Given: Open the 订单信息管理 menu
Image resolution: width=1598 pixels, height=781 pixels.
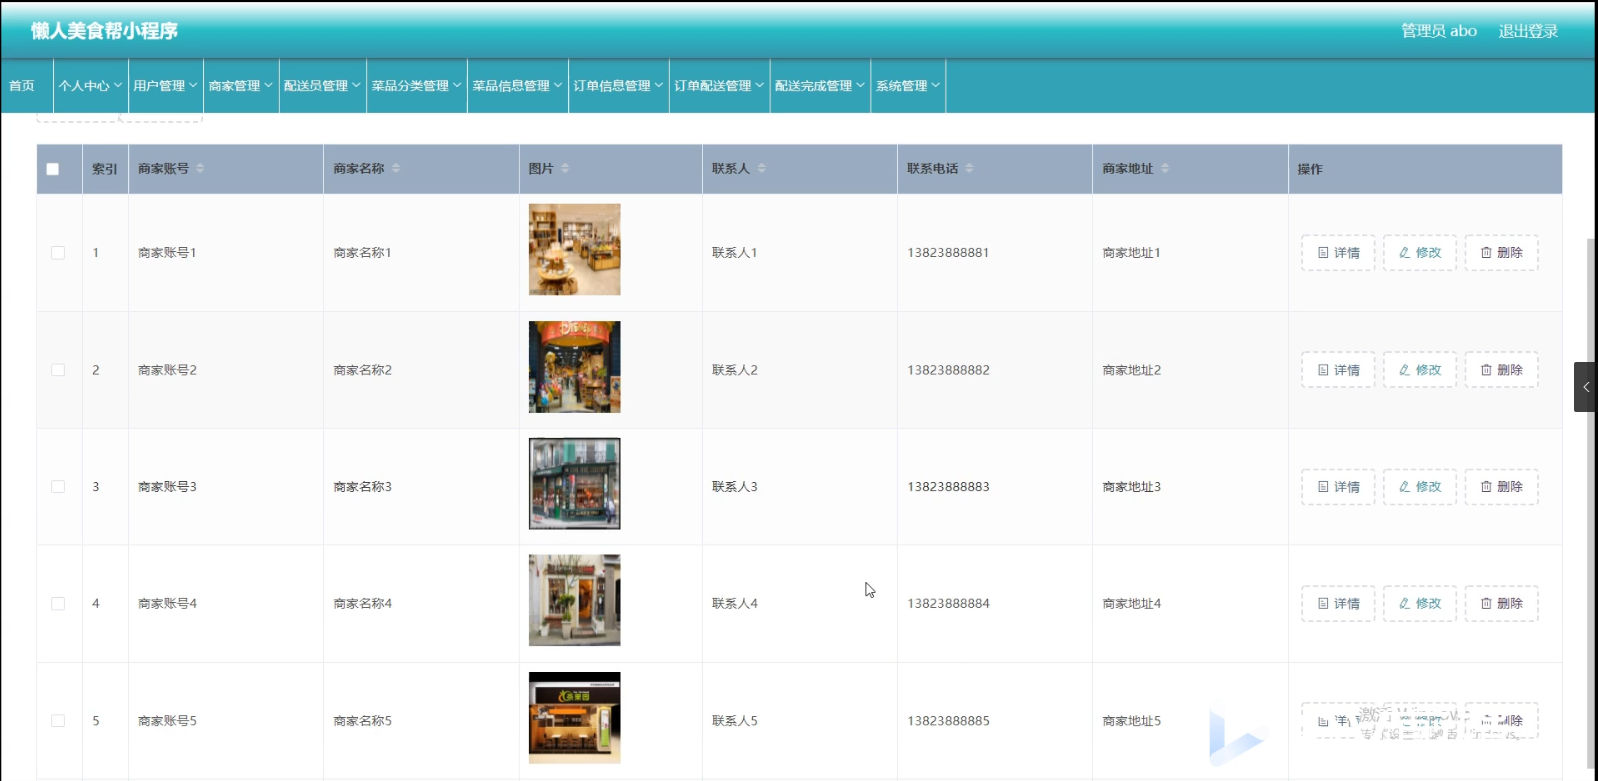Looking at the screenshot, I should point(618,86).
